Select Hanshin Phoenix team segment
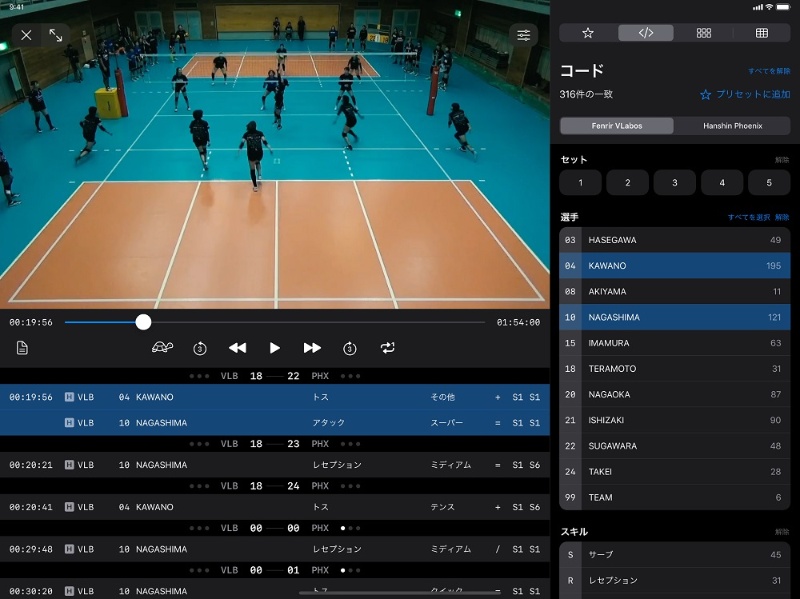This screenshot has height=599, width=800. click(x=732, y=126)
